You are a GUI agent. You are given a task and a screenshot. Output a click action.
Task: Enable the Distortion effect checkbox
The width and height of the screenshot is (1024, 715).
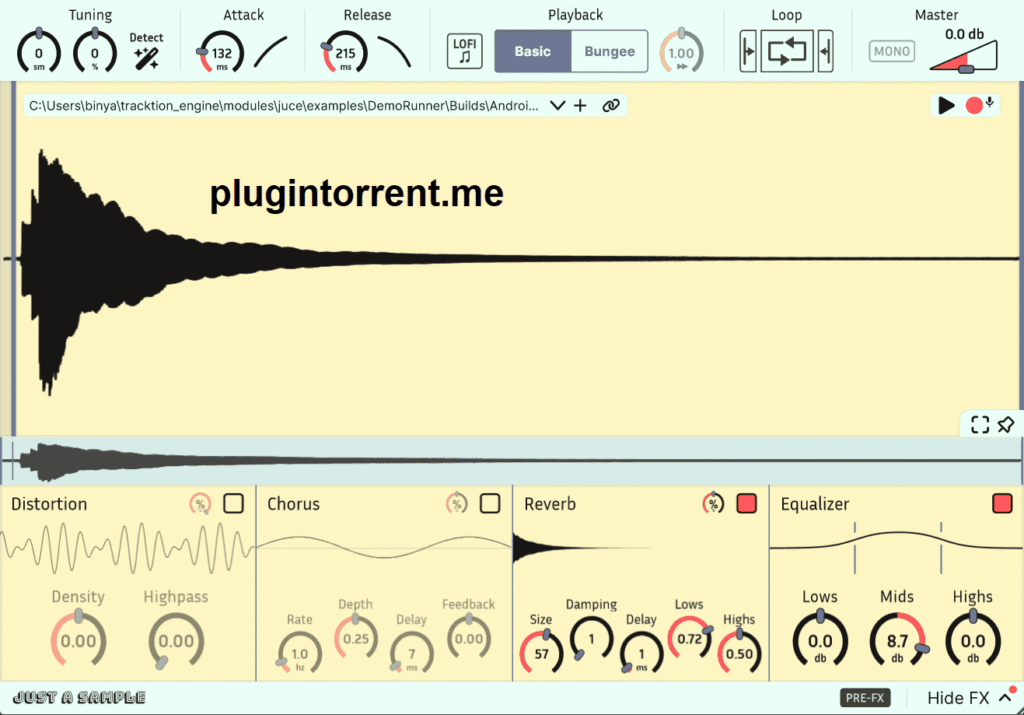point(233,503)
